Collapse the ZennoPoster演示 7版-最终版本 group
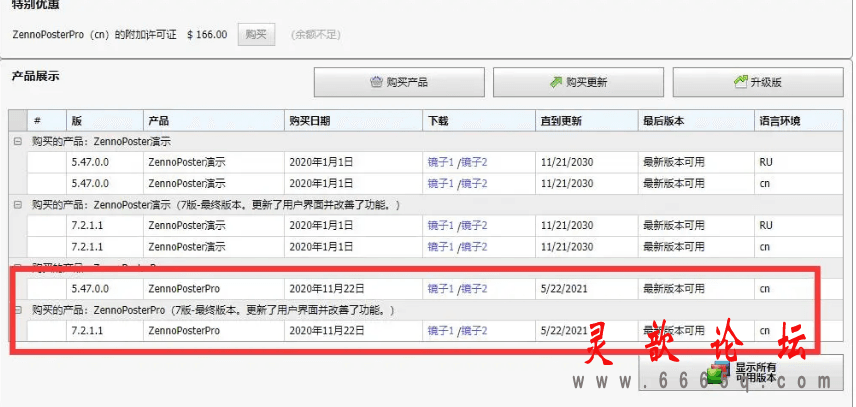Viewport: 856px width, 407px height. (x=17, y=205)
